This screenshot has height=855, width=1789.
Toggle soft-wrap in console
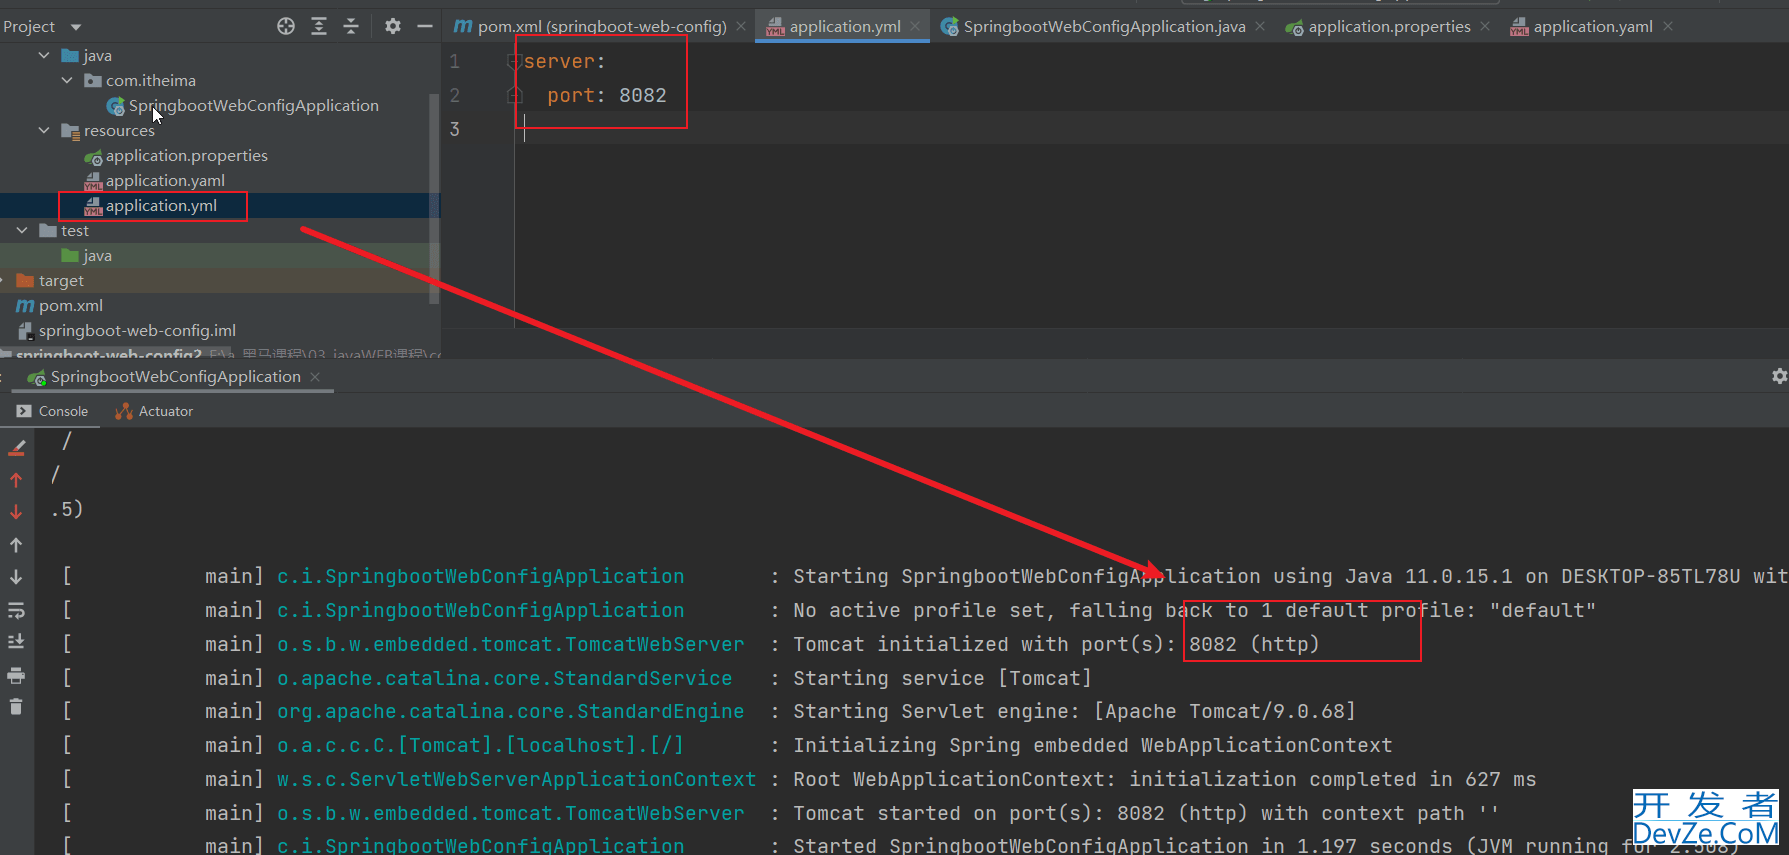16,610
